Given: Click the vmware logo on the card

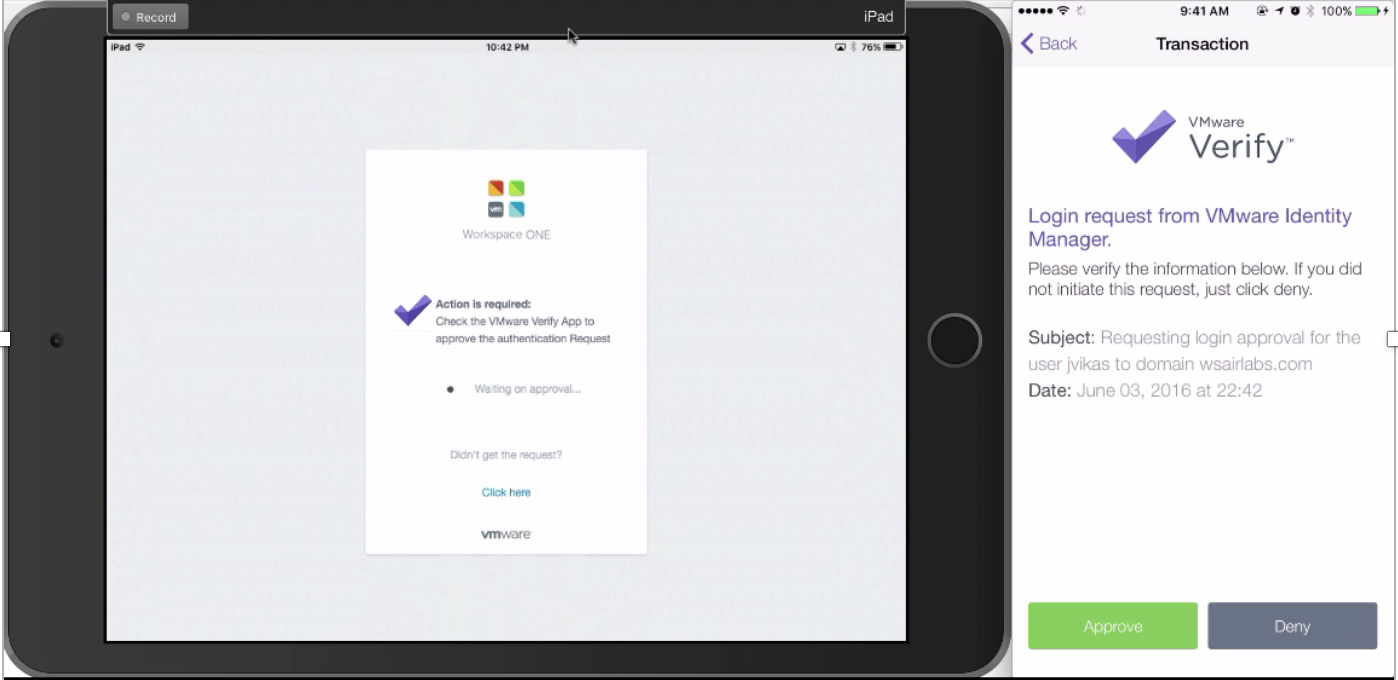Looking at the screenshot, I should pyautogui.click(x=506, y=534).
